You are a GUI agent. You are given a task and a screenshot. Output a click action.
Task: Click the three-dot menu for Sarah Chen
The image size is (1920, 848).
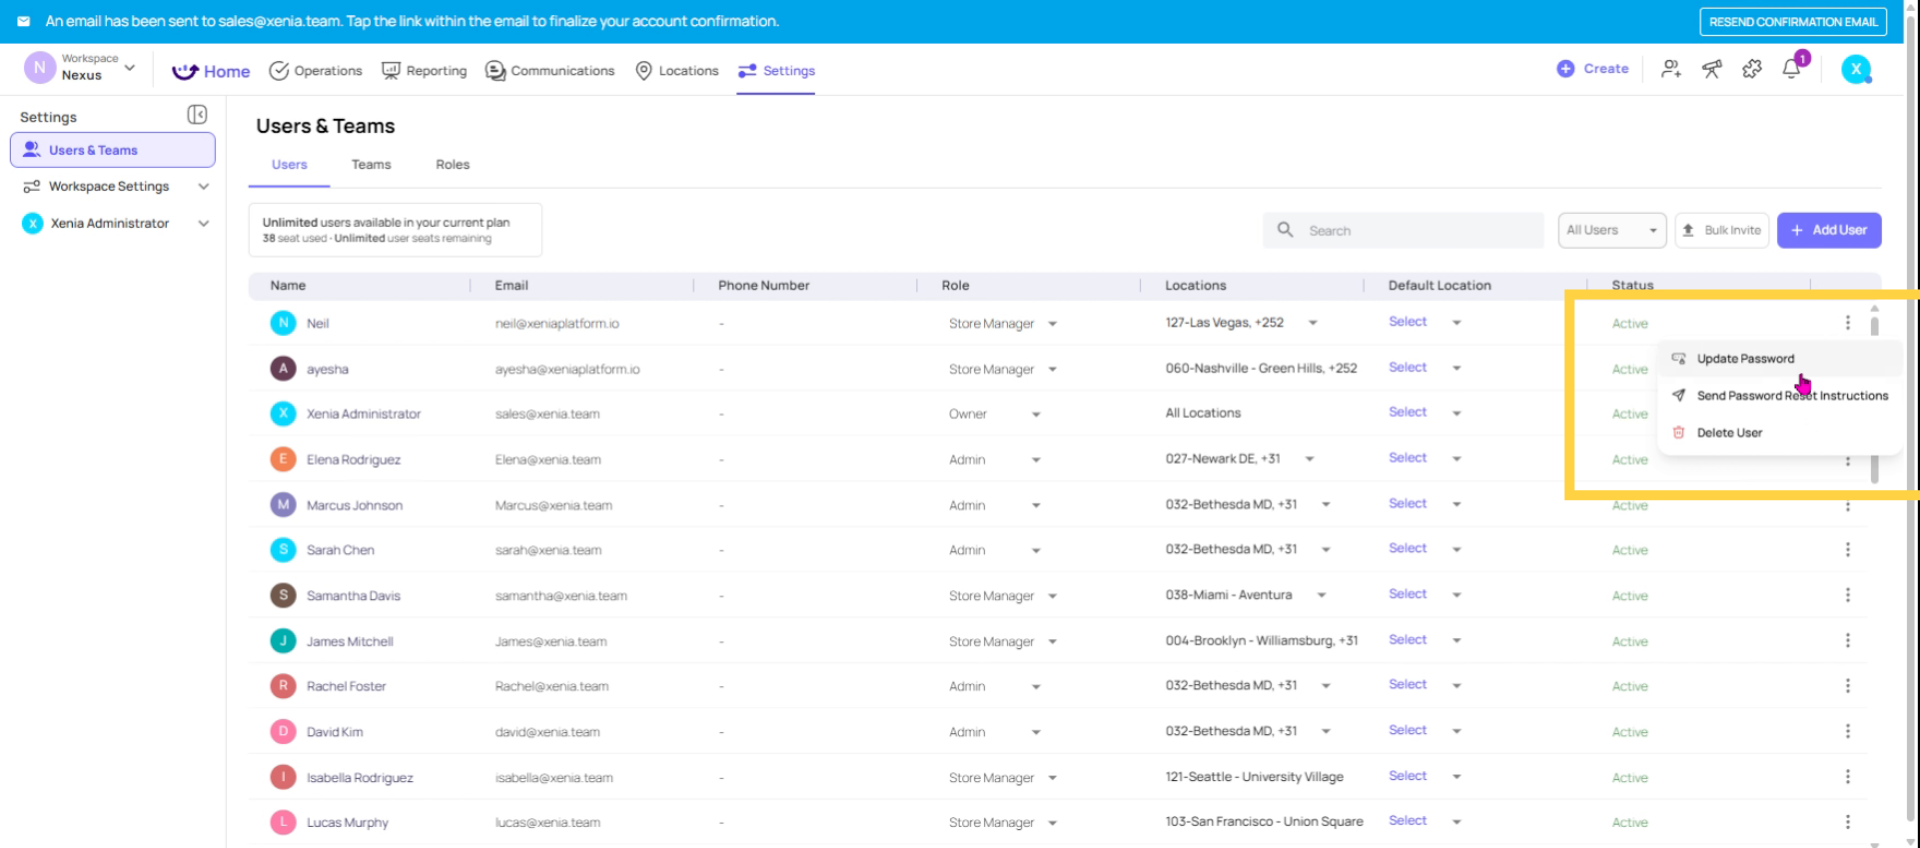(x=1847, y=550)
